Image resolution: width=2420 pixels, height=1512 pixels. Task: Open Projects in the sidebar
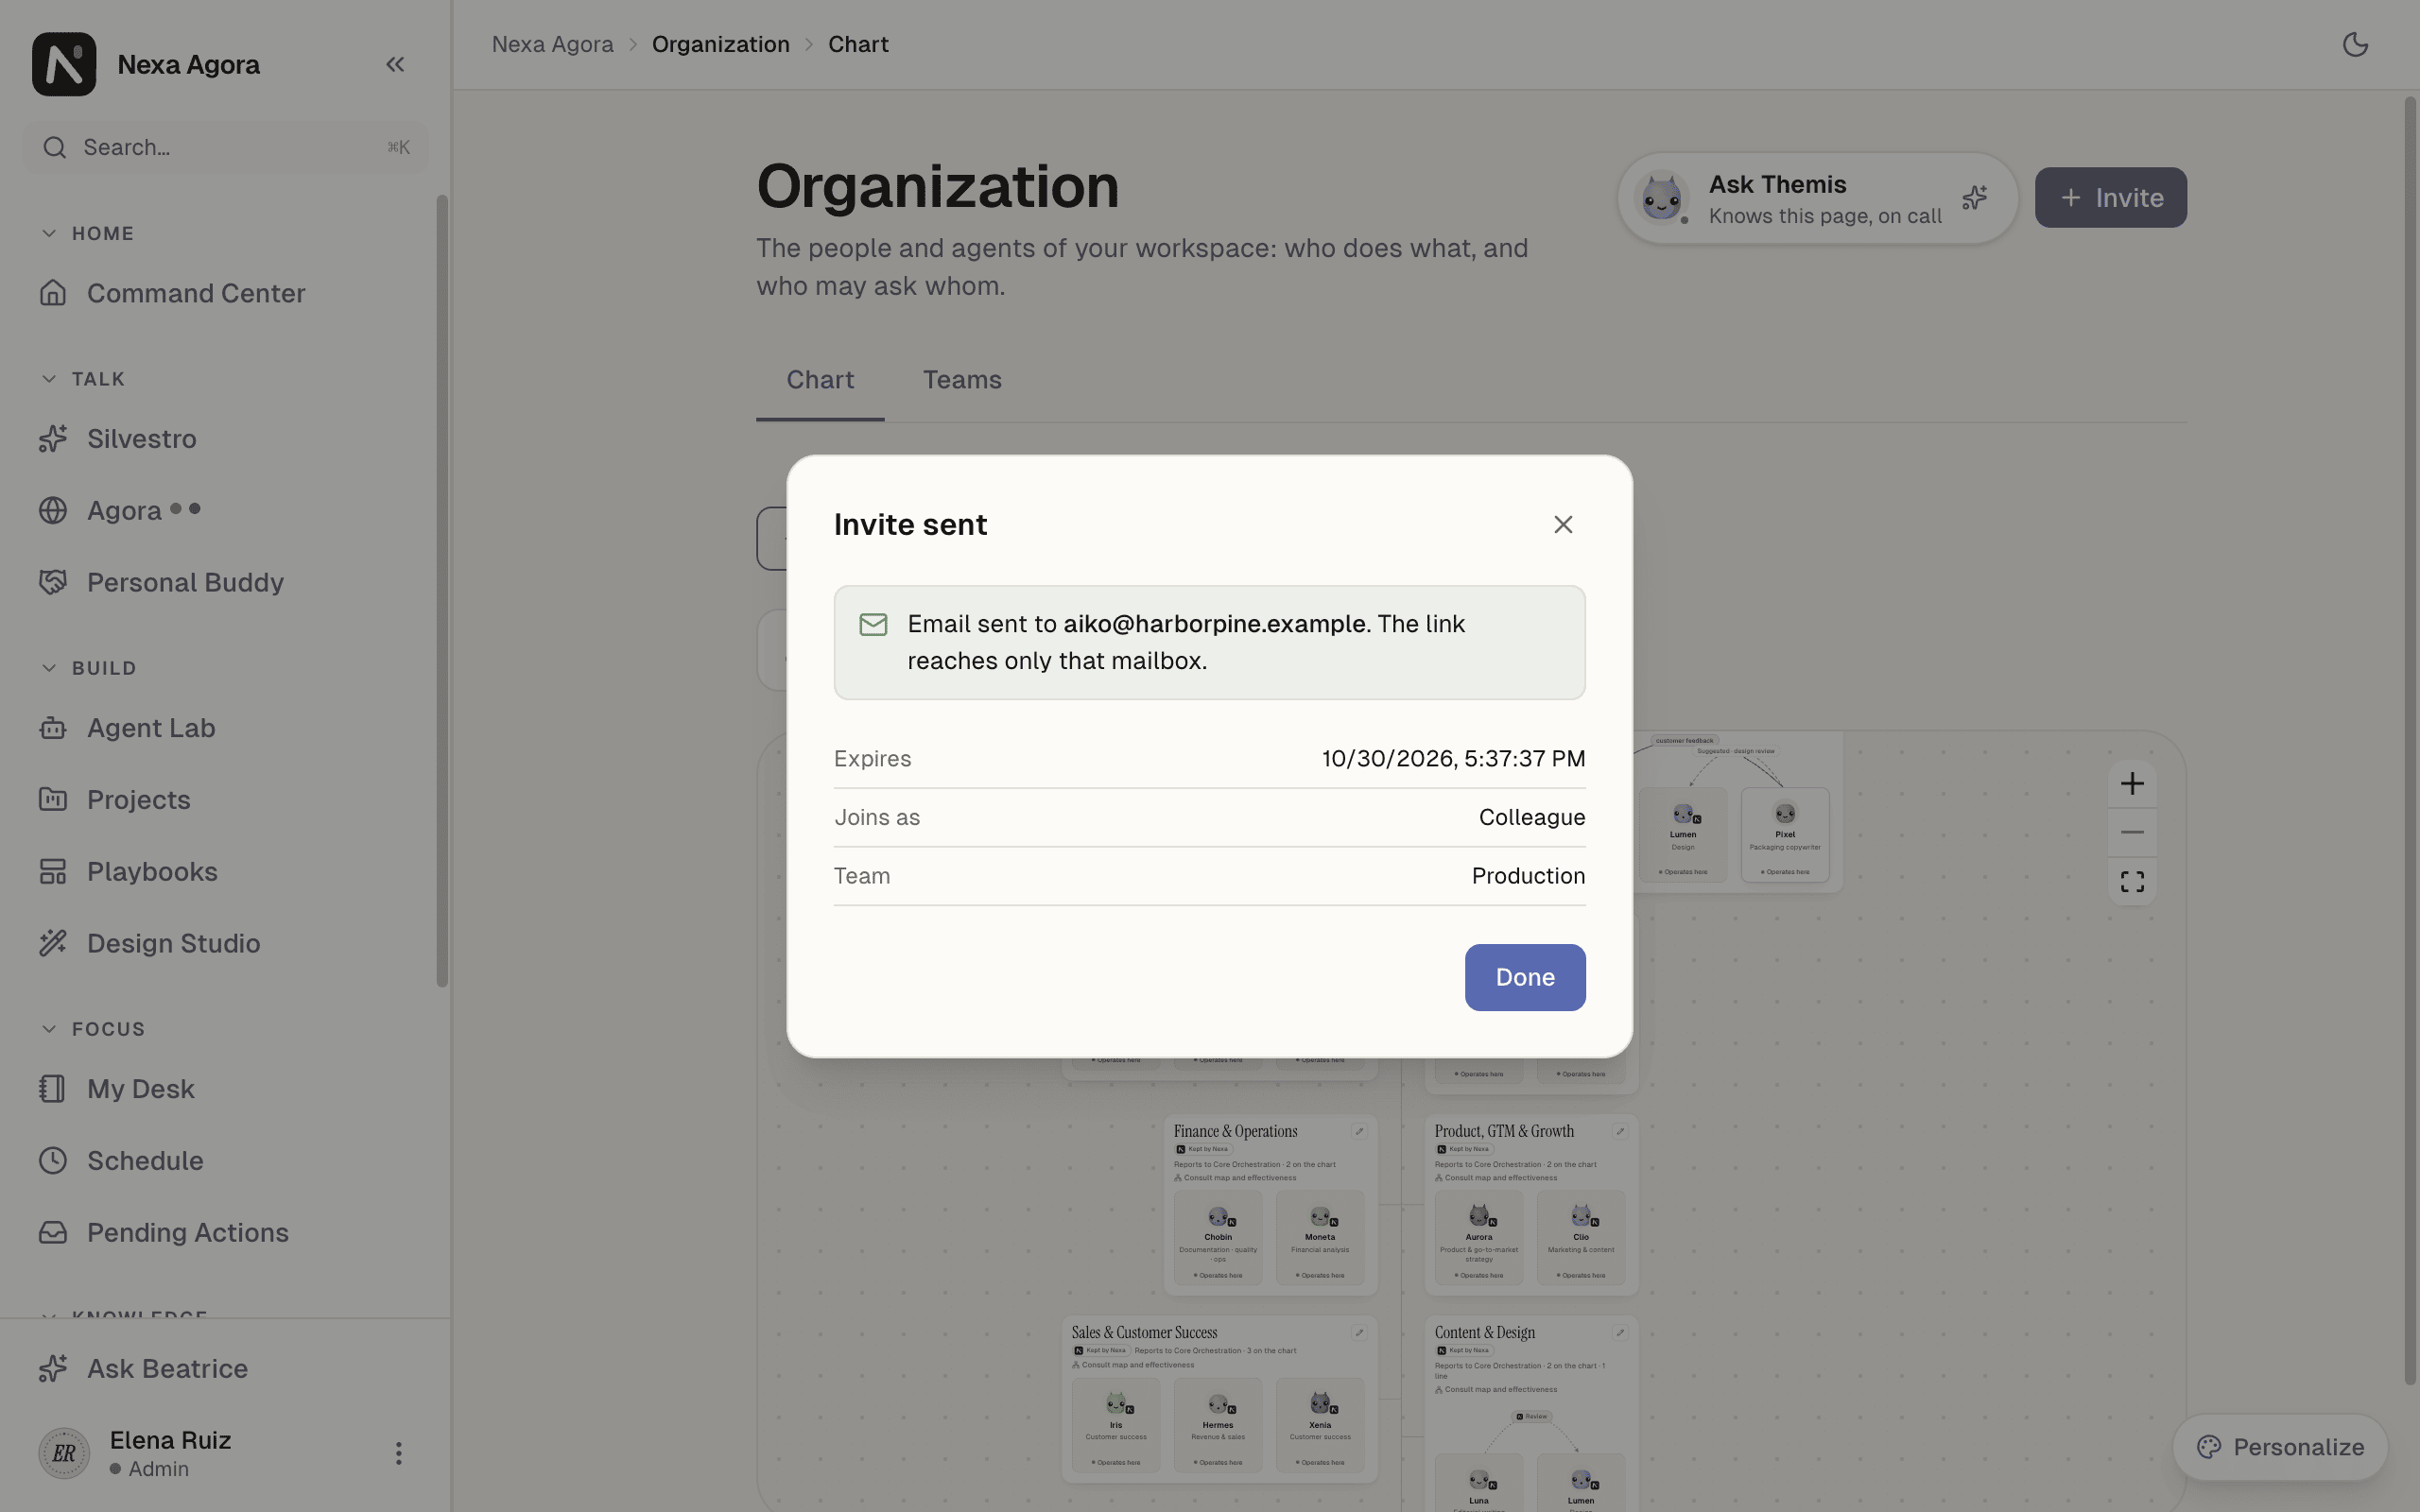[x=225, y=800]
